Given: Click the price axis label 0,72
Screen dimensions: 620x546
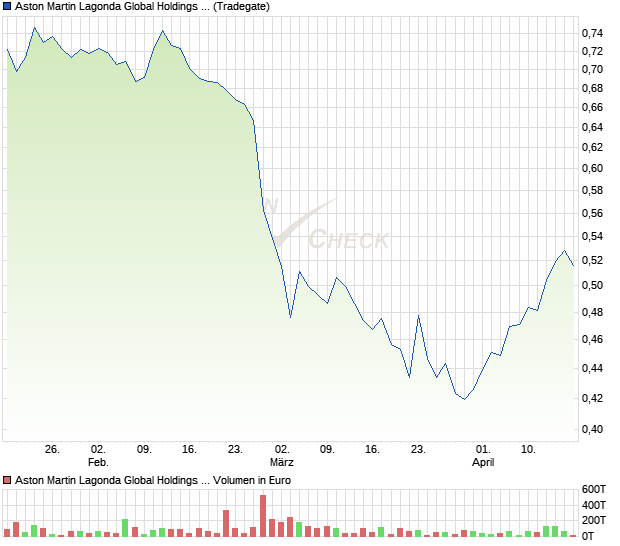Looking at the screenshot, I should click(592, 51).
